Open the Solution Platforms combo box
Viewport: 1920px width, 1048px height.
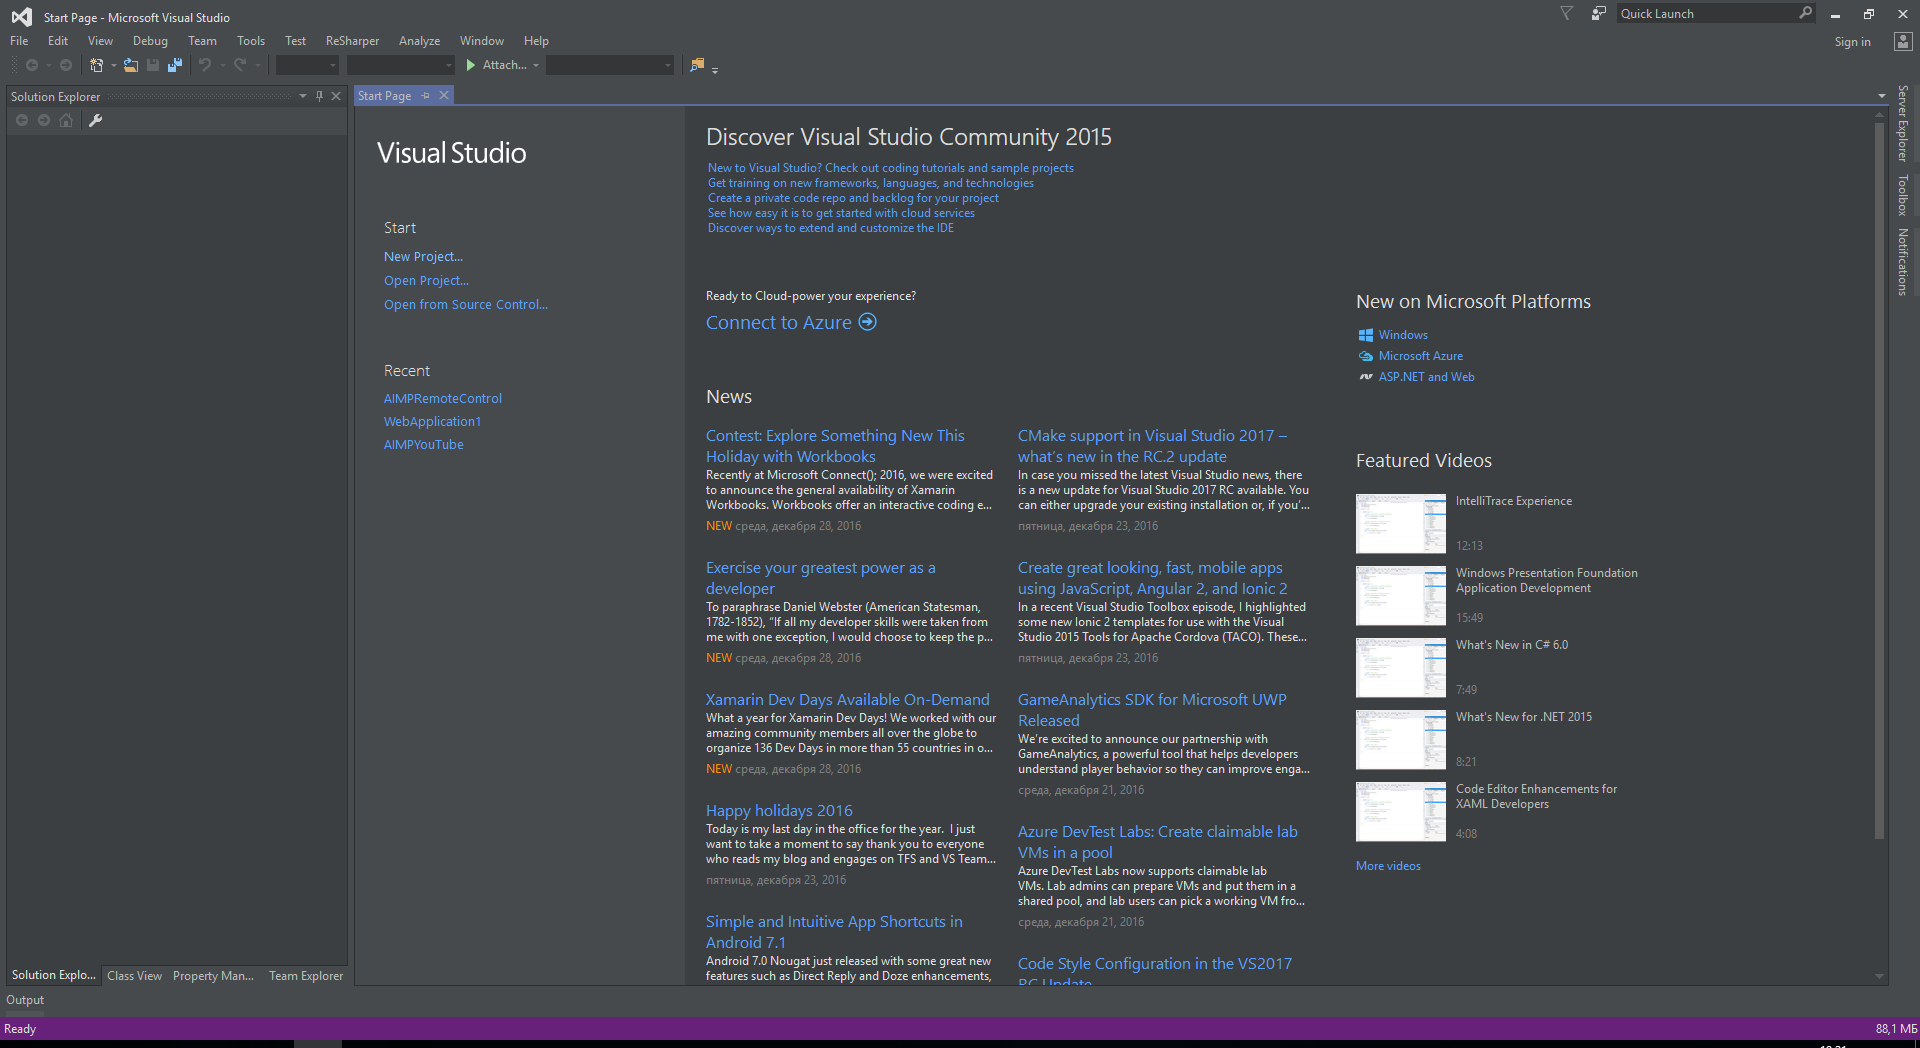(401, 65)
